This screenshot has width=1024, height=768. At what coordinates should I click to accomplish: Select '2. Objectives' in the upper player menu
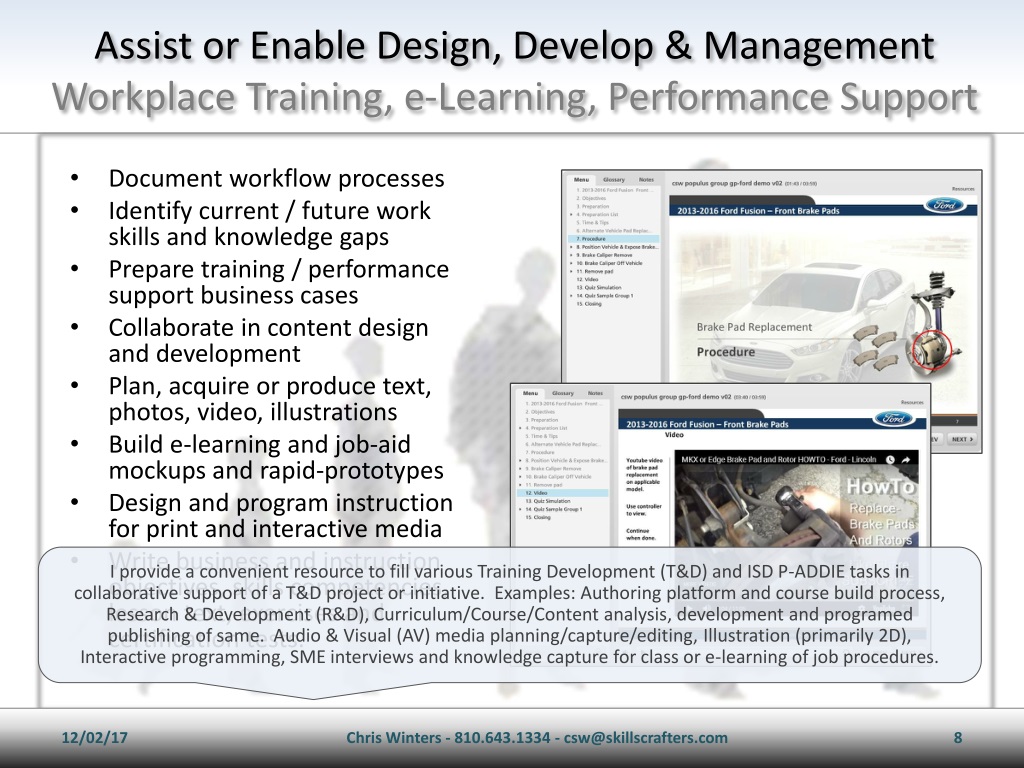click(591, 198)
